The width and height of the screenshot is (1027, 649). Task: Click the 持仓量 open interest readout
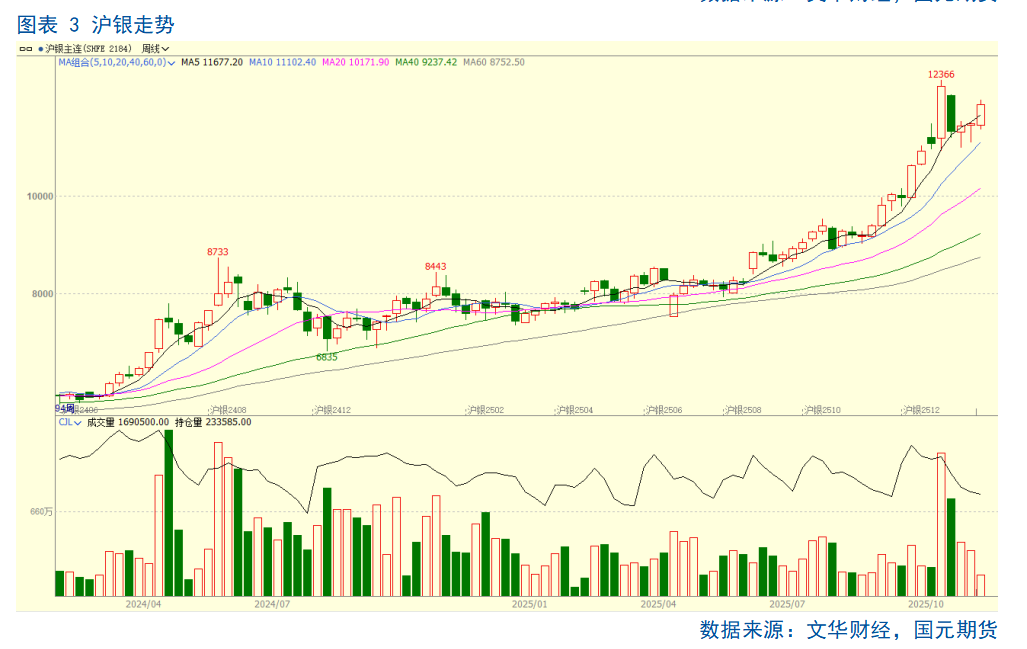(x=213, y=423)
